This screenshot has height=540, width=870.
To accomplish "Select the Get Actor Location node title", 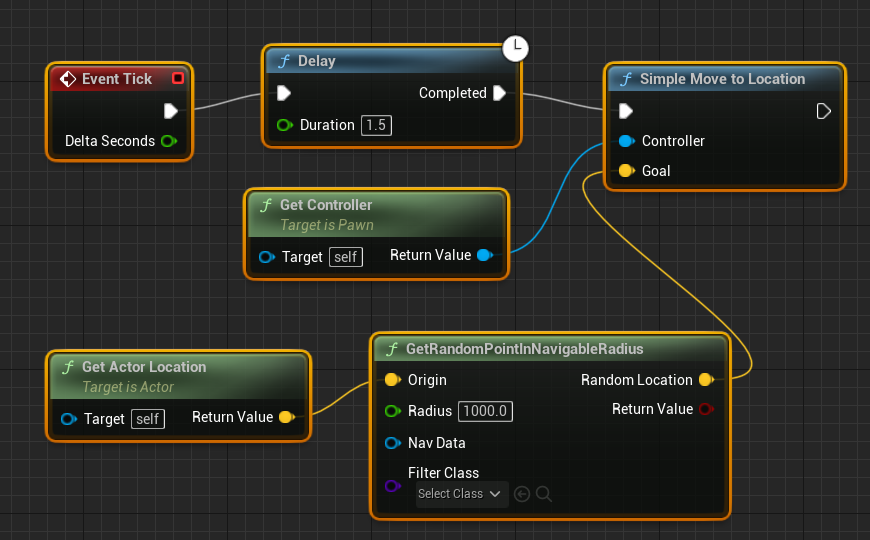I will point(144,367).
